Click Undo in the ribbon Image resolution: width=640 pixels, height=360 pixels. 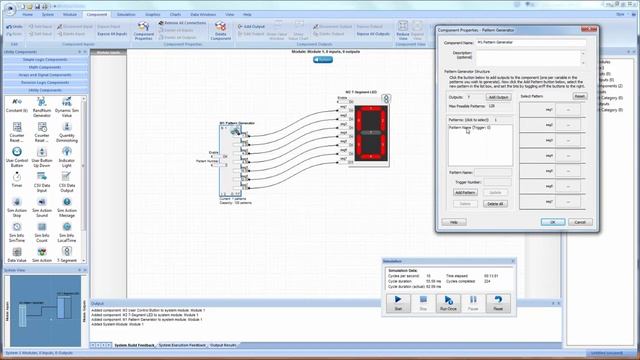click(14, 27)
